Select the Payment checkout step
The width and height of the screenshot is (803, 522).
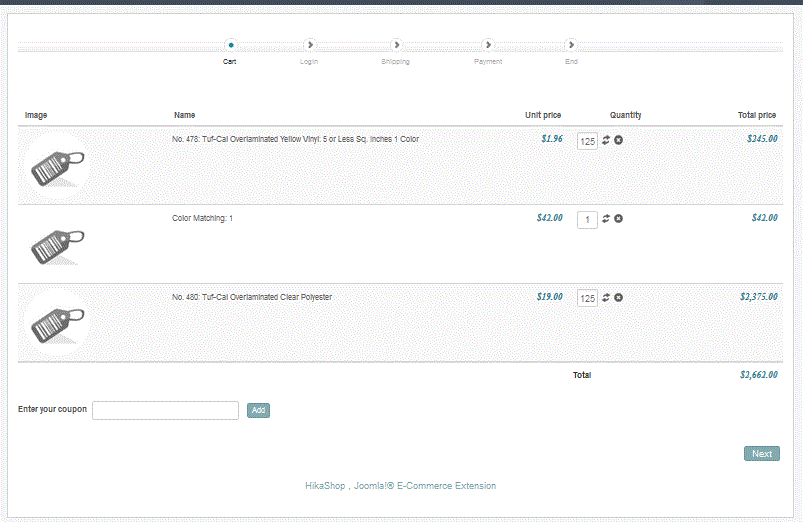point(488,45)
